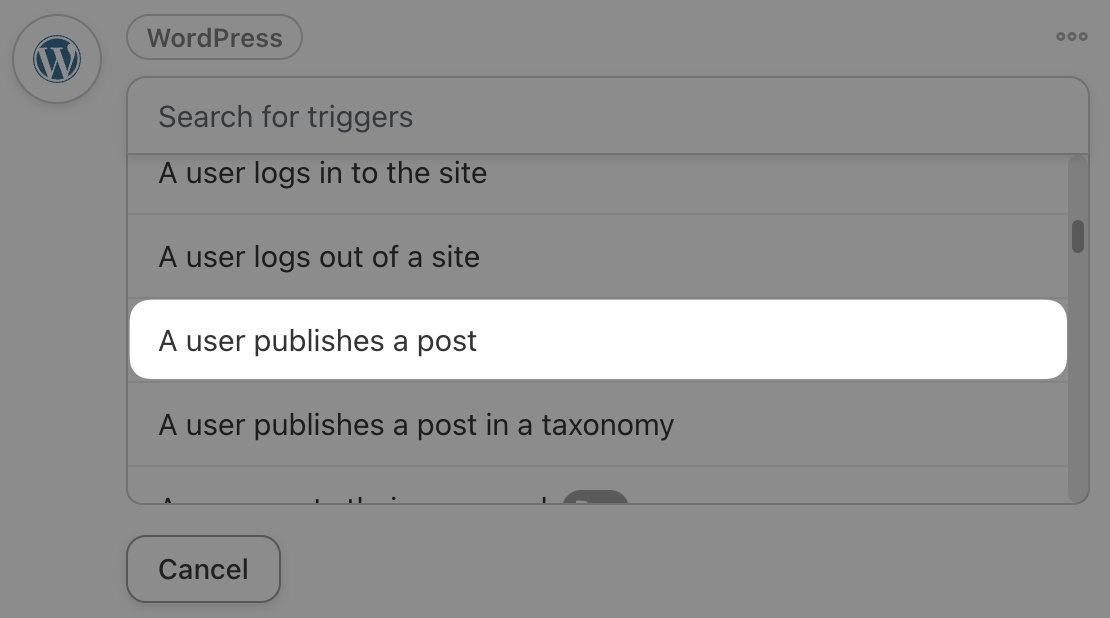Image resolution: width=1110 pixels, height=618 pixels.
Task: Focus the Search for triggers field
Action: [607, 116]
